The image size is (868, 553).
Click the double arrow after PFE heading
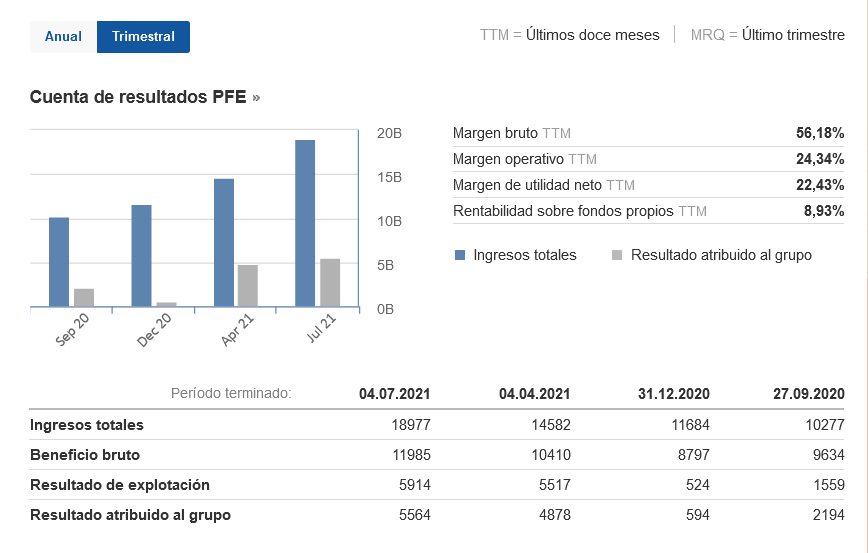pyautogui.click(x=256, y=98)
